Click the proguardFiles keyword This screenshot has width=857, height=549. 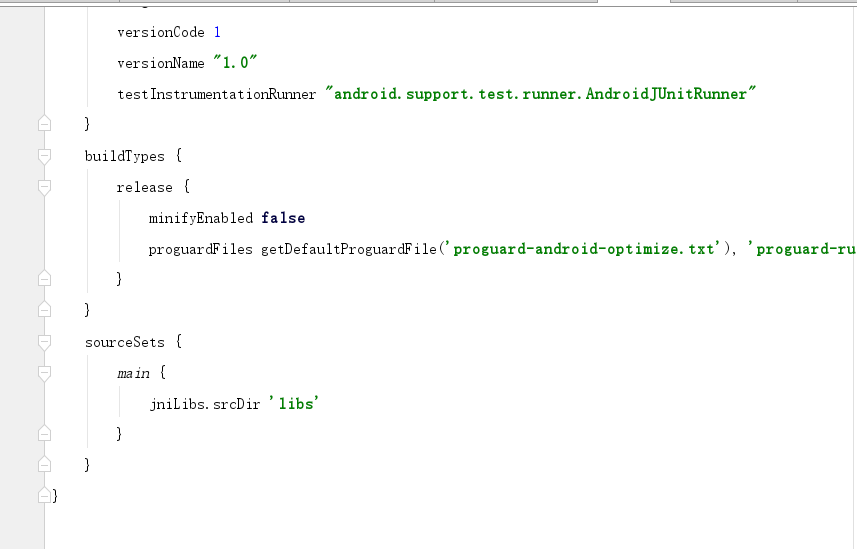[201, 249]
